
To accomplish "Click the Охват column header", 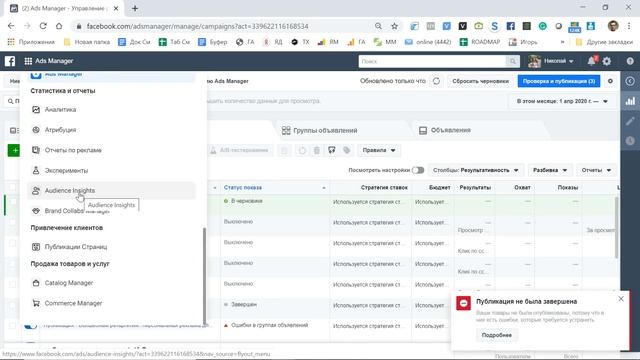I will (x=522, y=188).
